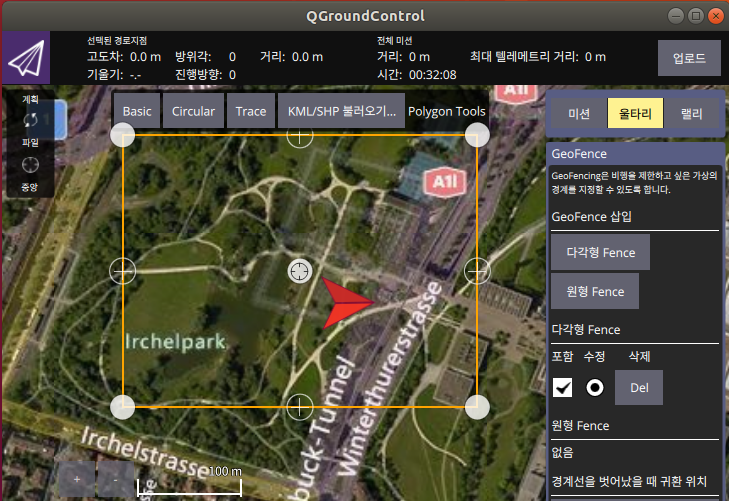Select top-left polygon vertex handle
Screen dimensions: 729x501
(123, 135)
